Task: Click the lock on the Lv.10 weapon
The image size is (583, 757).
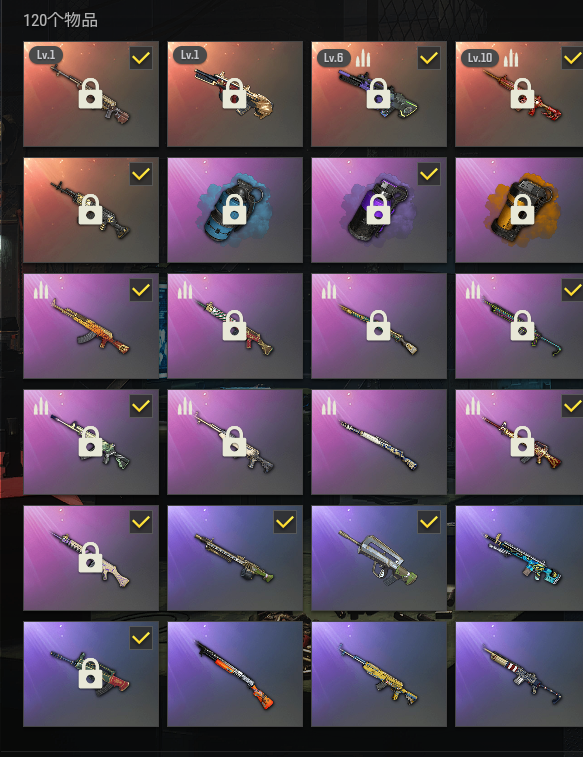Action: coord(522,94)
